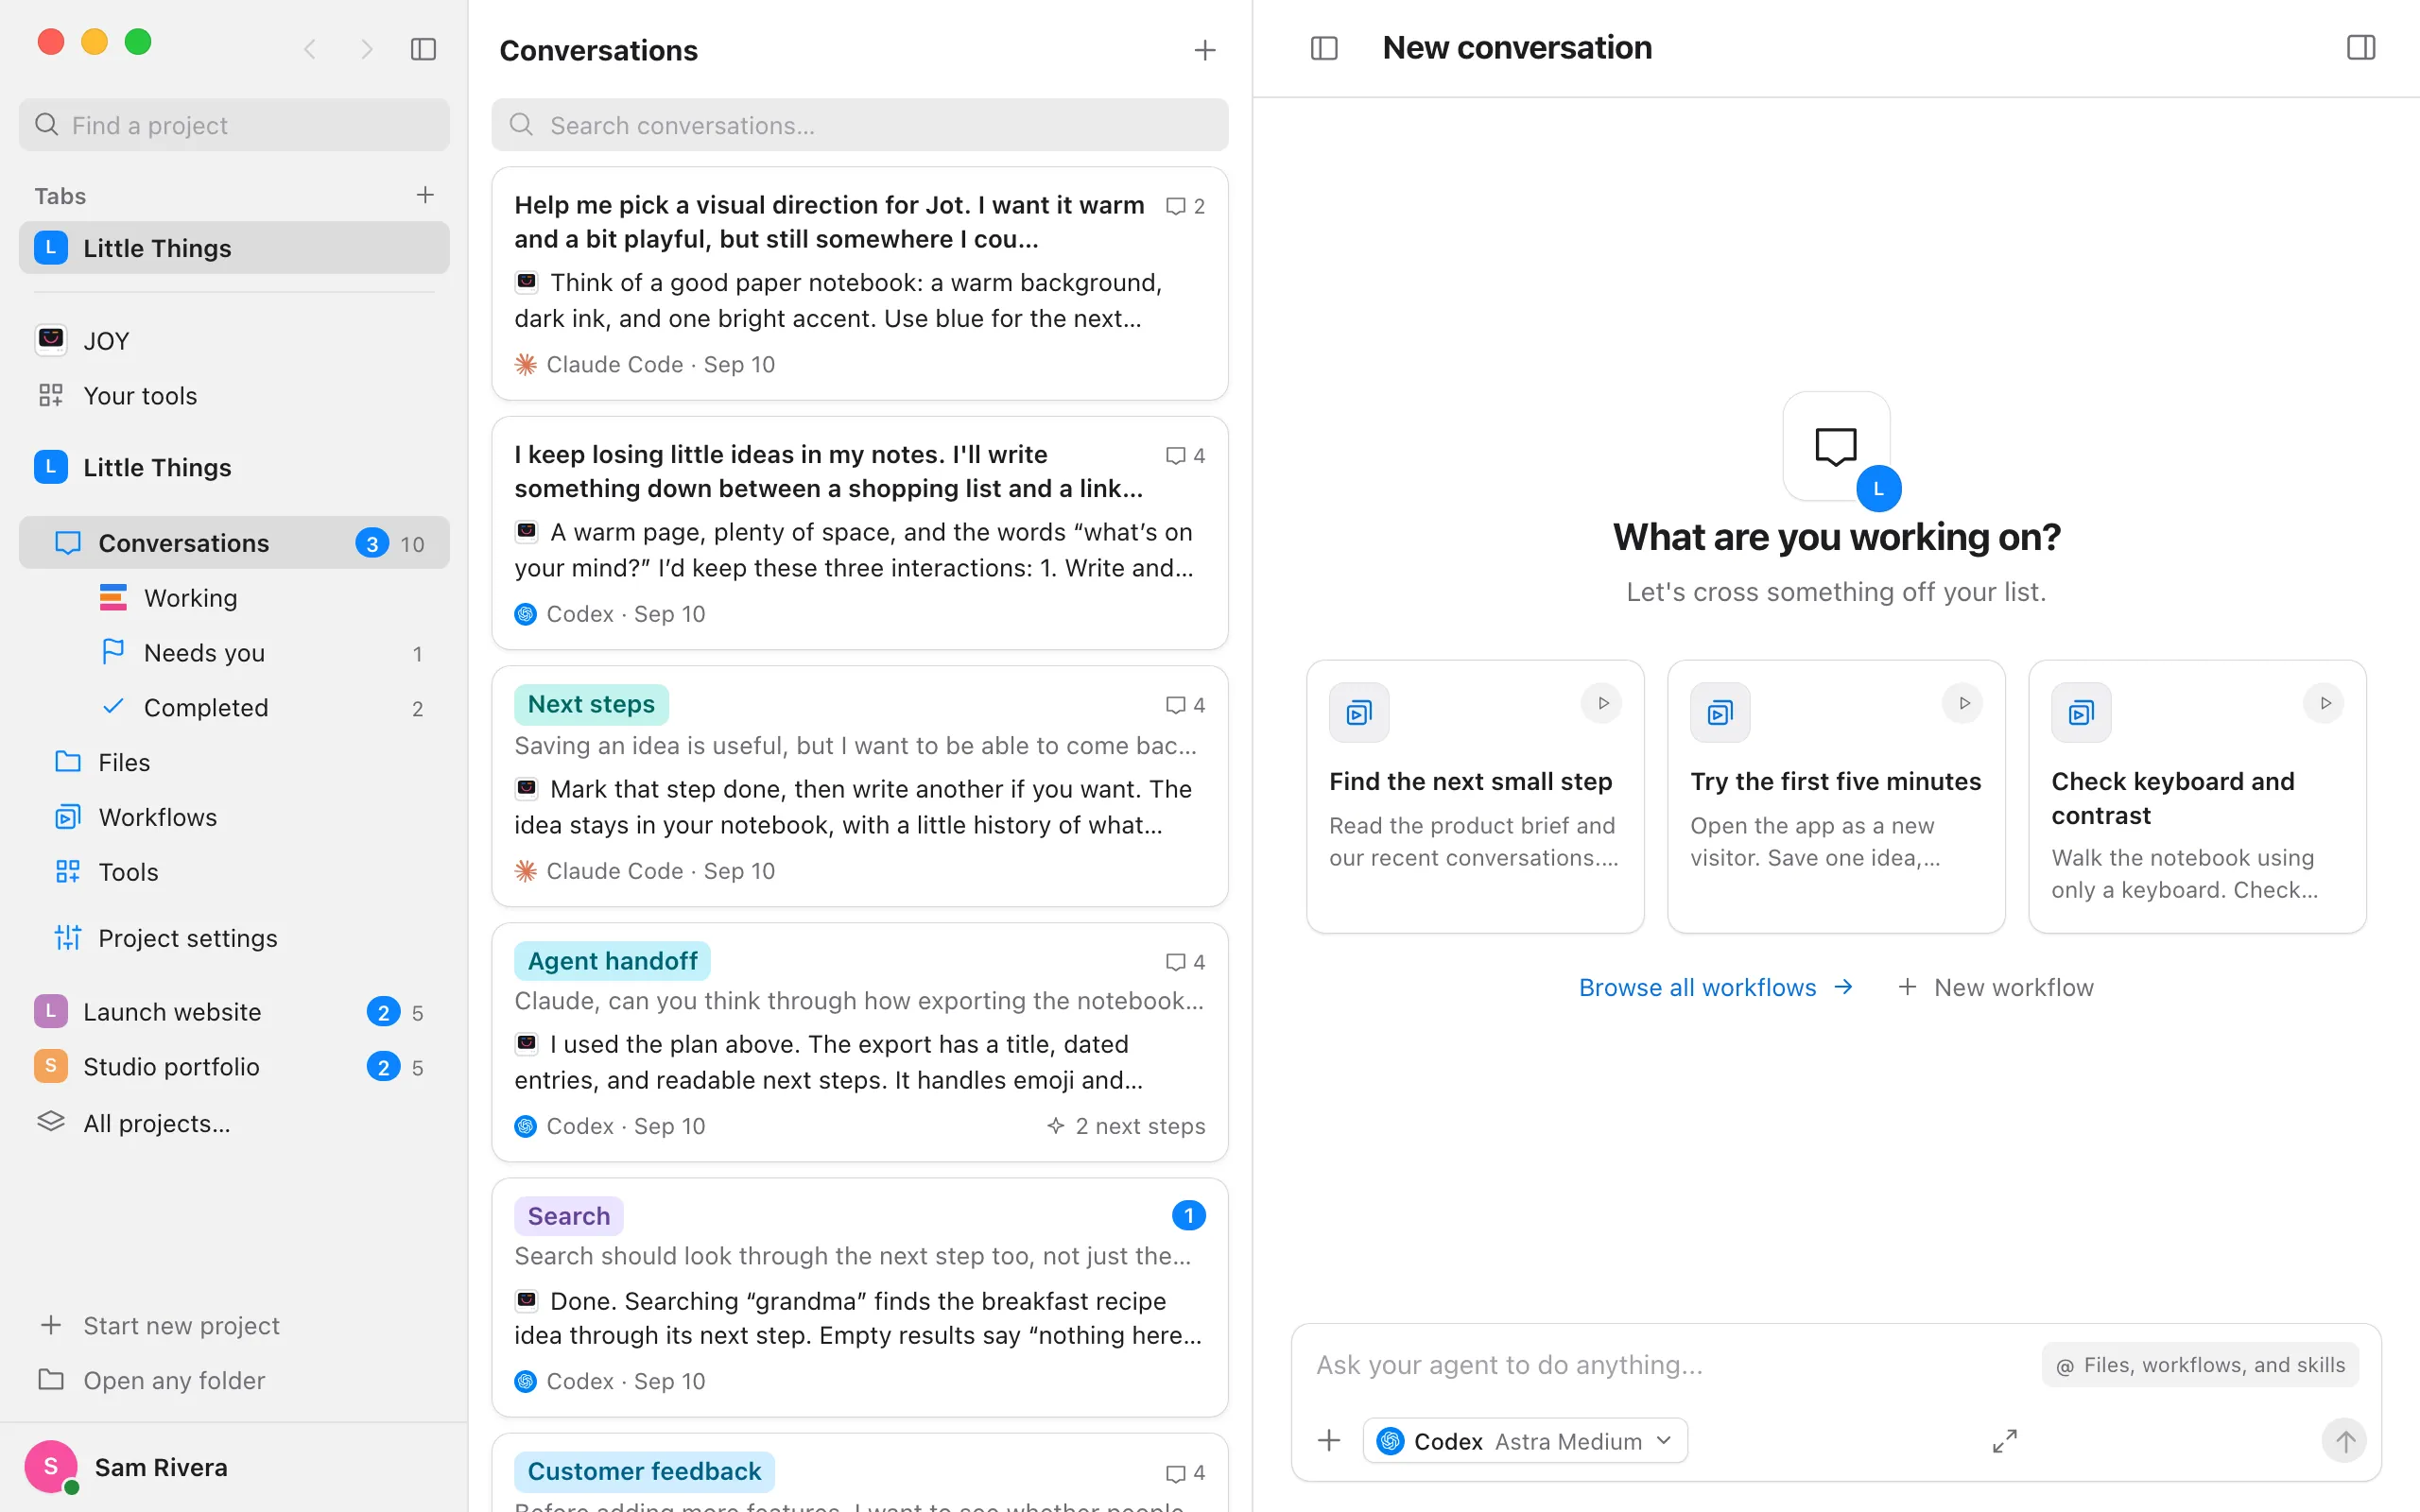This screenshot has width=2420, height=1512.
Task: Run 'Check keyboard and contrast' workflow
Action: (2324, 703)
